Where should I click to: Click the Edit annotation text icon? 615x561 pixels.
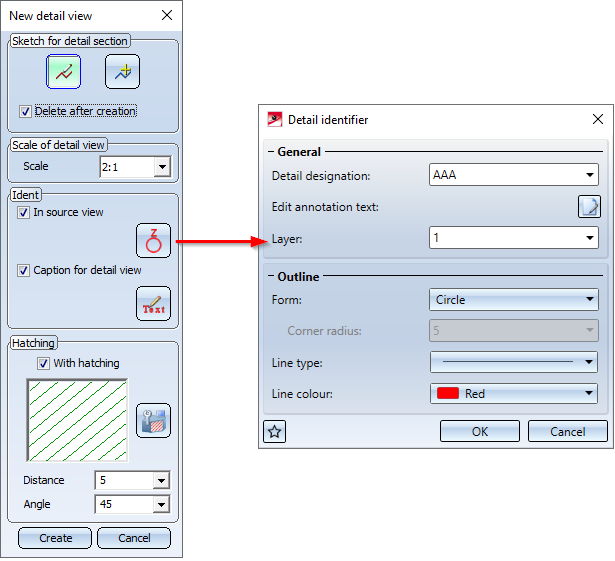point(589,206)
